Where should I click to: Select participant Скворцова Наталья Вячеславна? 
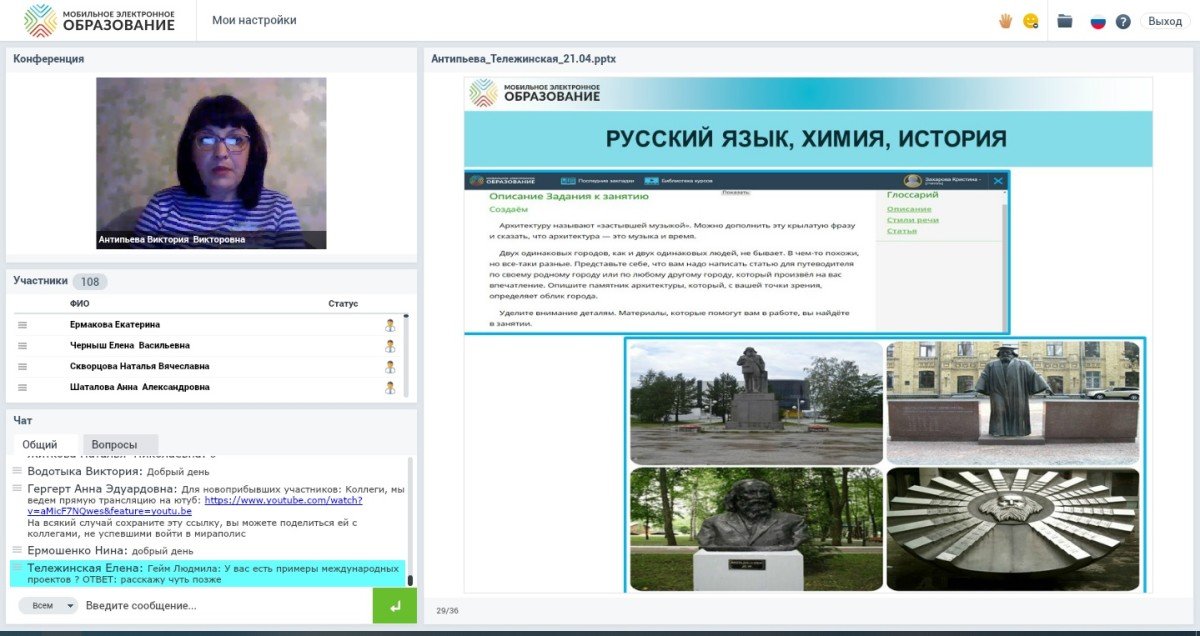(x=142, y=367)
